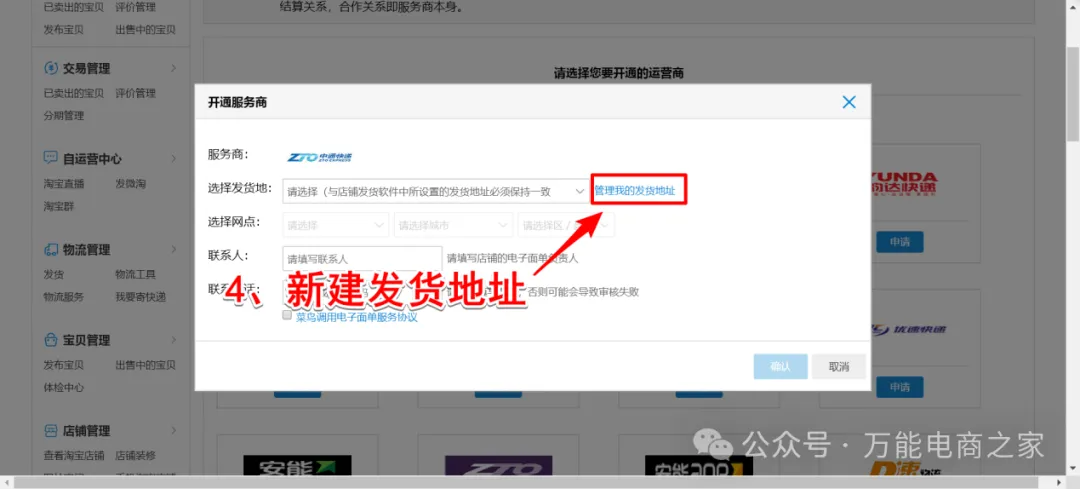Click the YUNDA 韵达快递 logo
Image resolution: width=1080 pixels, height=489 pixels.
pos(904,186)
